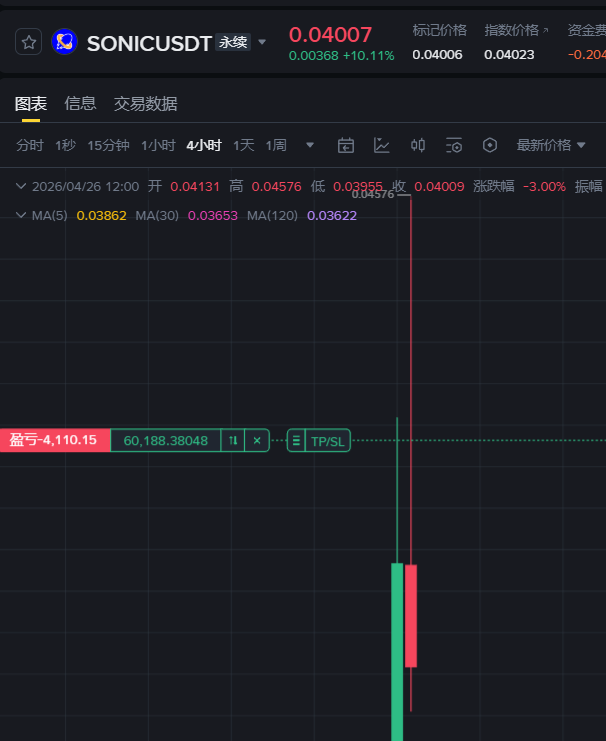The image size is (606, 741).
Task: Collapse the MA indicator row chevron
Action: click(21, 215)
